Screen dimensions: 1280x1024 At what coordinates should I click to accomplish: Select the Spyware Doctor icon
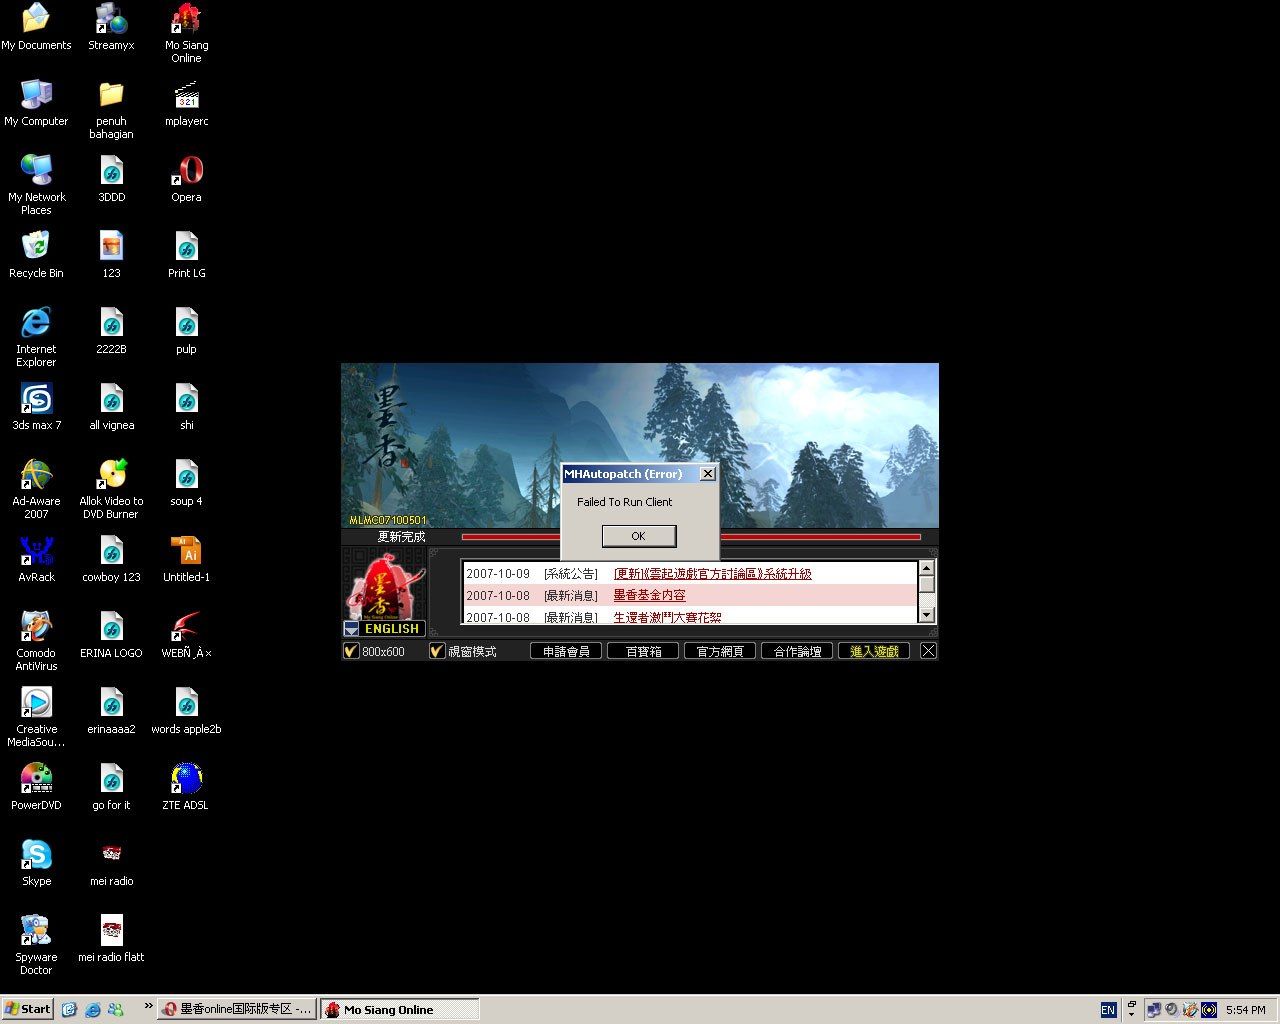pos(36,946)
